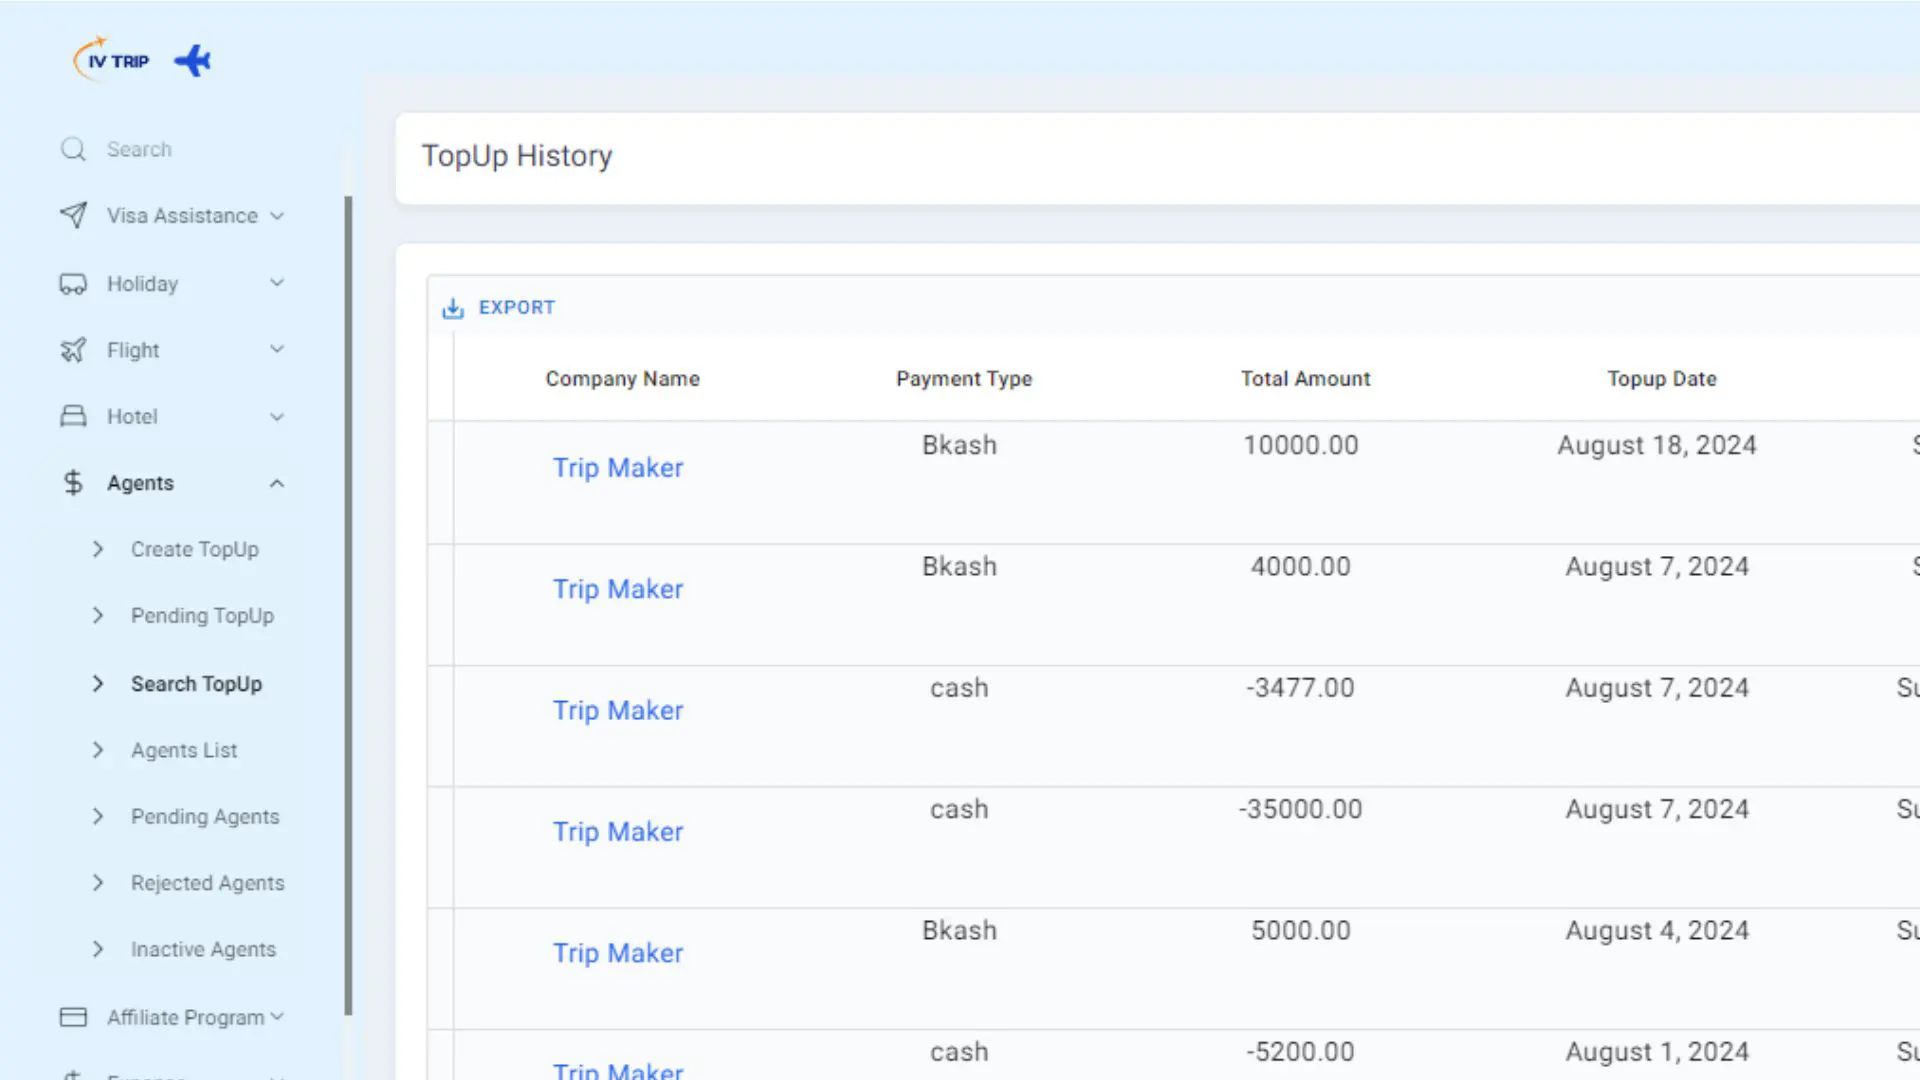Click arrow icon beside Pending Agents
This screenshot has width=1920, height=1080.
coord(97,817)
